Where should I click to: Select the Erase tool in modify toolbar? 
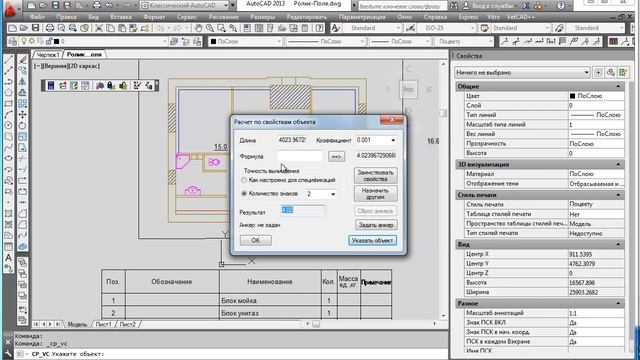[22, 60]
